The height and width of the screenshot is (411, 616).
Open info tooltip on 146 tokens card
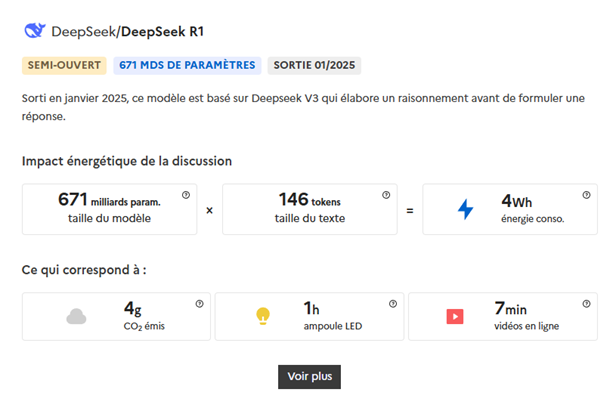pyautogui.click(x=386, y=195)
